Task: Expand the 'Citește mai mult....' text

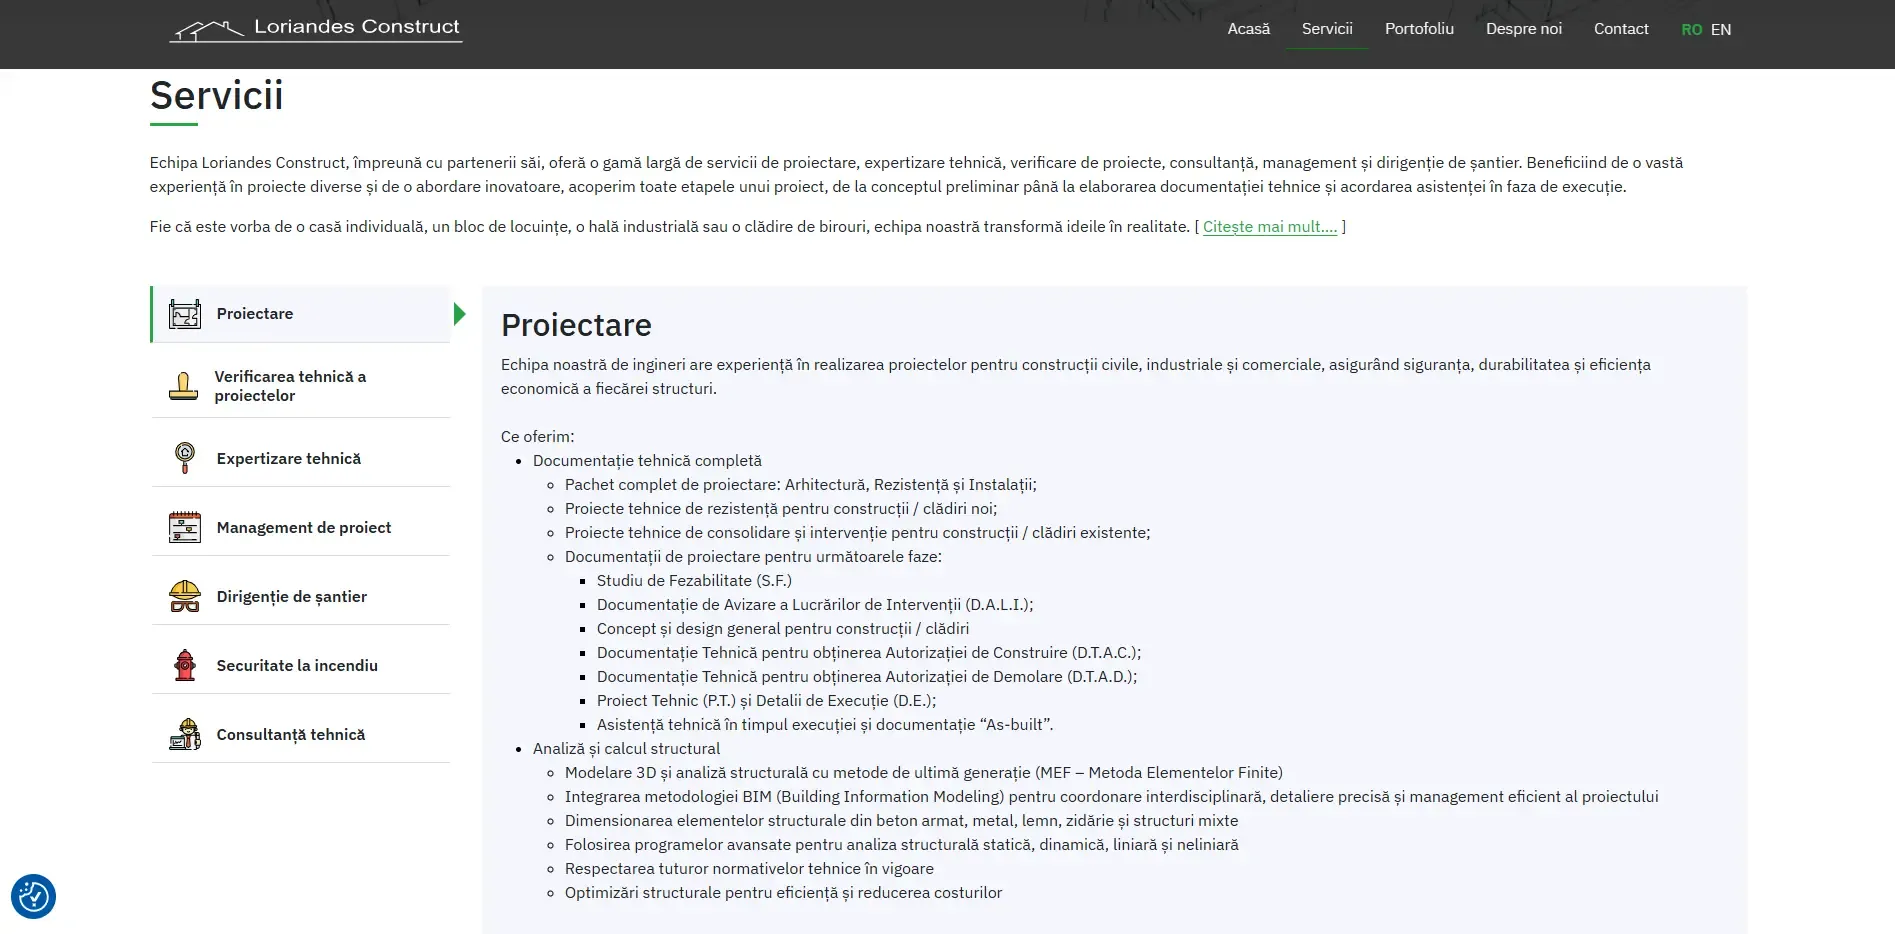Action: click(1269, 227)
